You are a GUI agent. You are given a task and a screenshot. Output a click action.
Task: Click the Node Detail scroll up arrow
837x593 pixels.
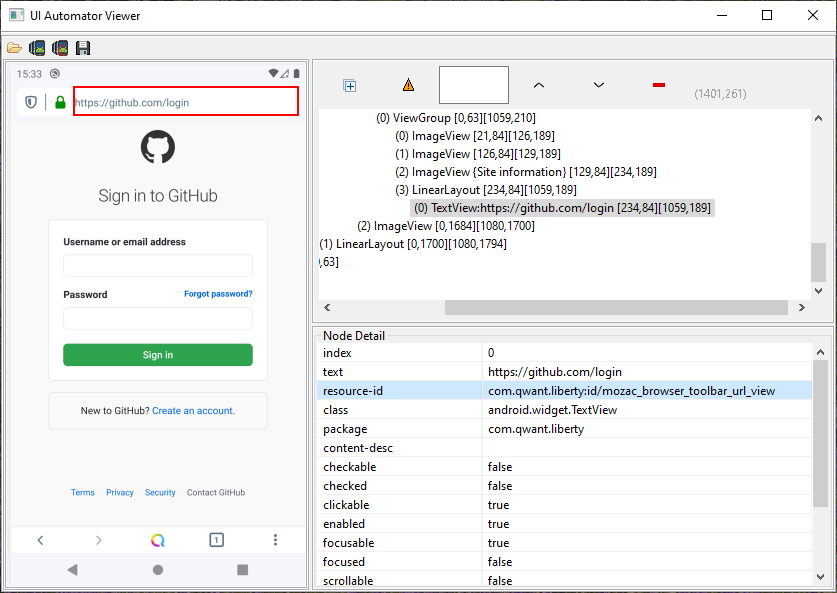820,352
